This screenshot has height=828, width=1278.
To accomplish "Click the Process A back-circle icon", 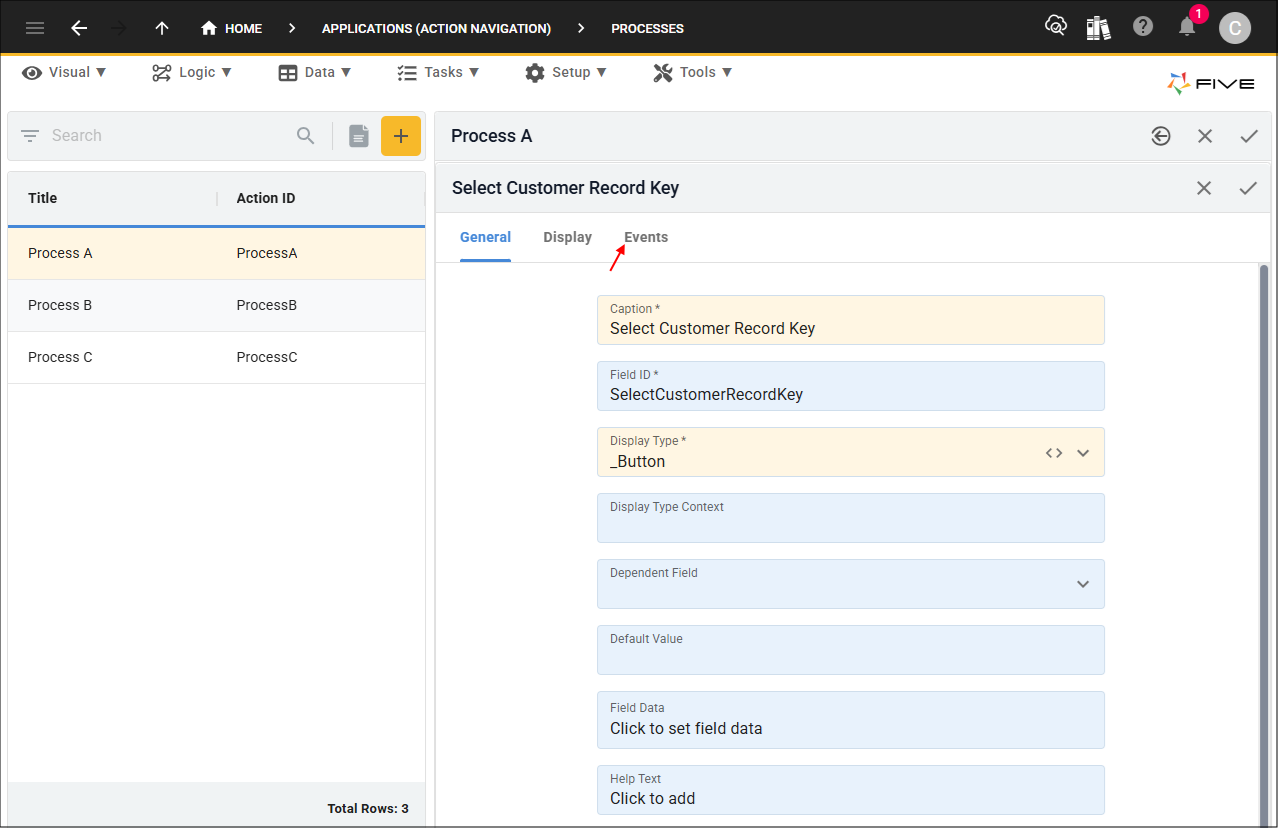I will click(1161, 136).
